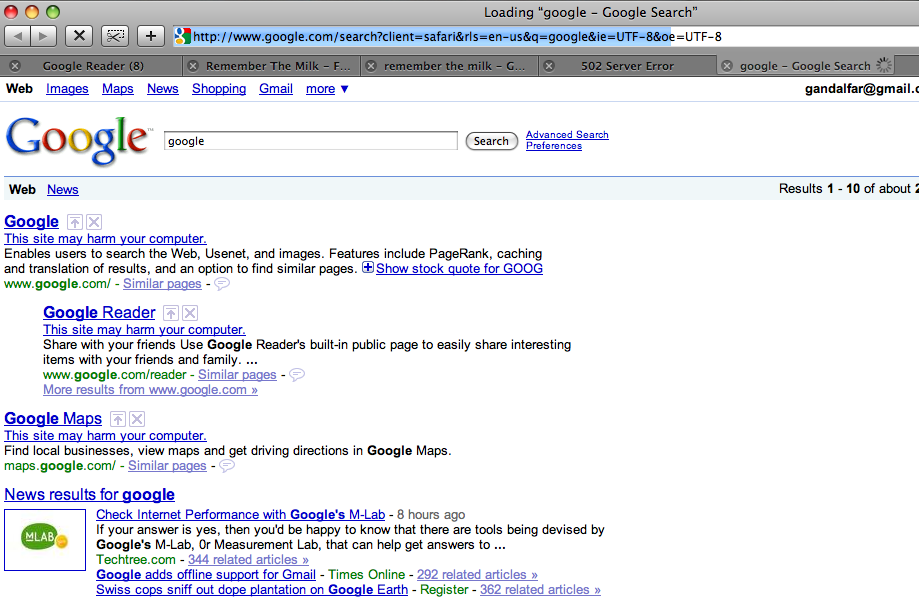The image size is (919, 599).
Task: Click the web clip scissors toolbar button
Action: click(x=115, y=36)
